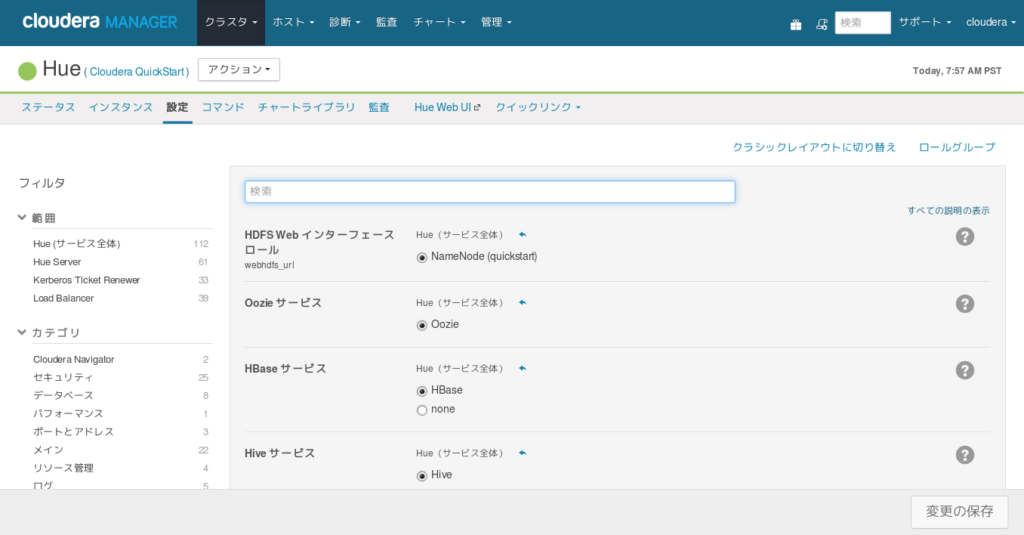The width and height of the screenshot is (1024, 535).
Task: Open ホスト dropdown menu
Action: (x=293, y=22)
